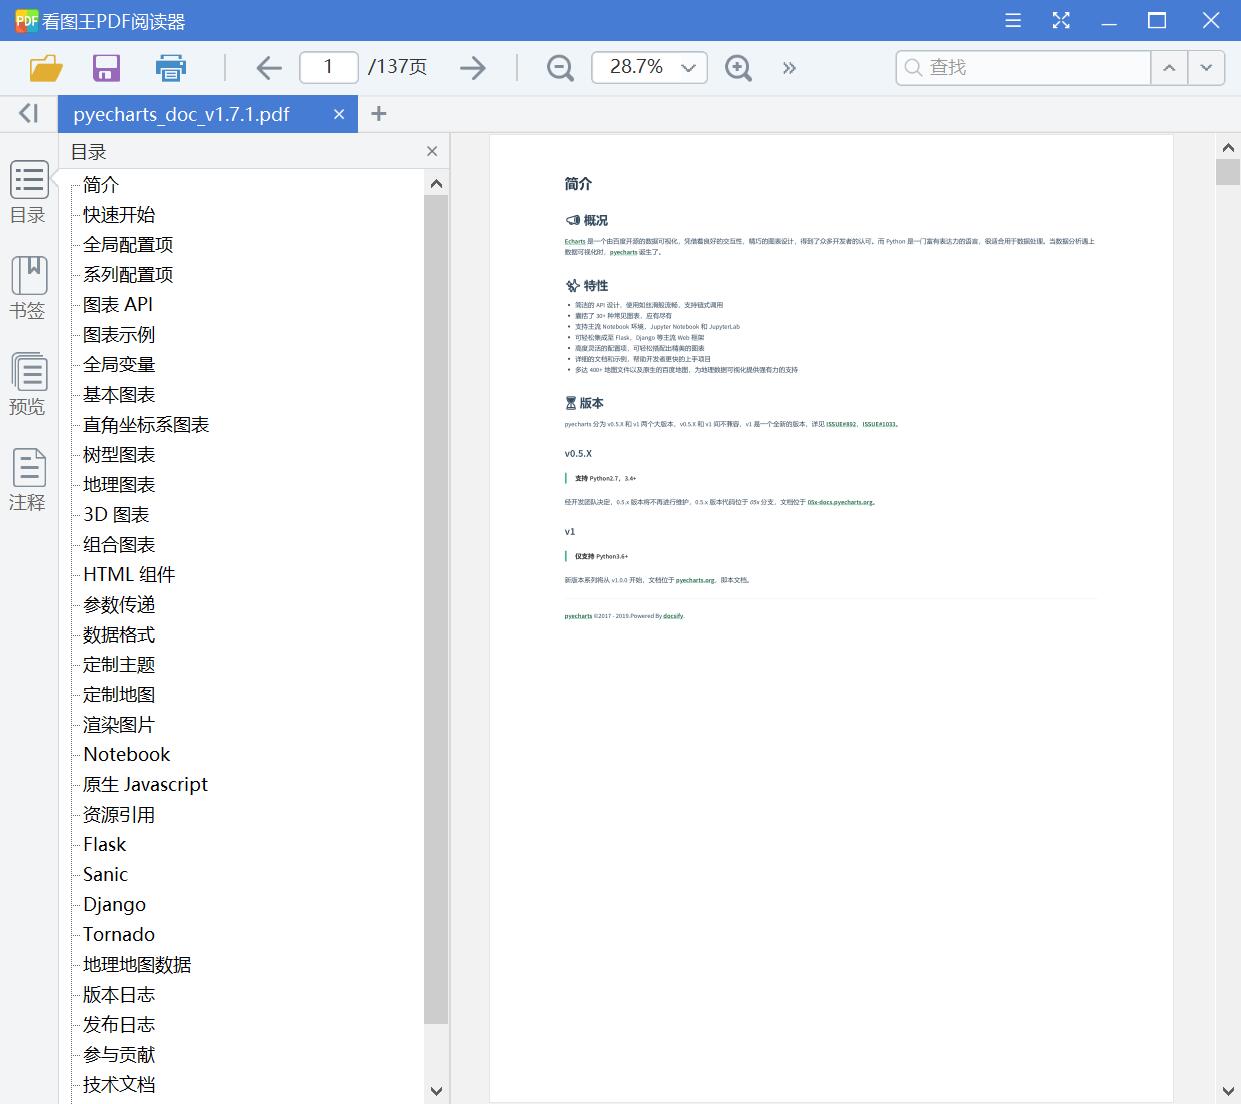Go to 快速开始 in the table of contents

[118, 214]
